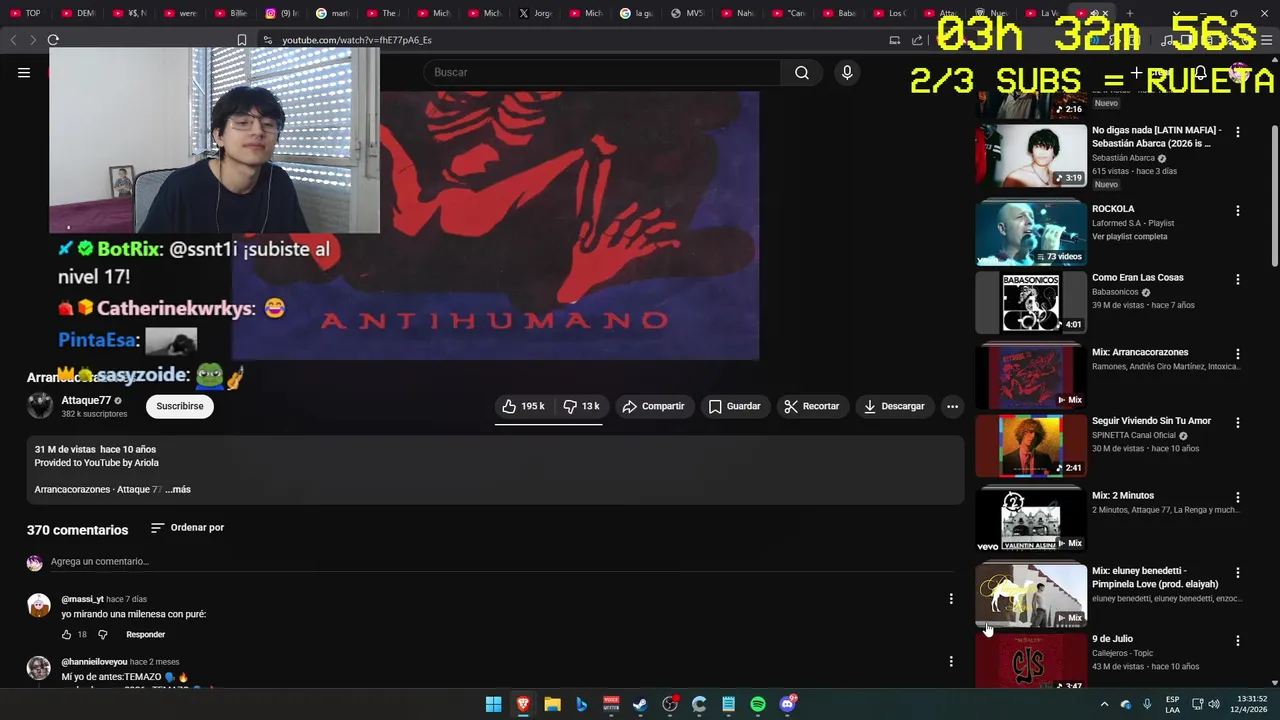
Task: Open options for Mix: Arrancacorazones
Action: tap(1238, 354)
